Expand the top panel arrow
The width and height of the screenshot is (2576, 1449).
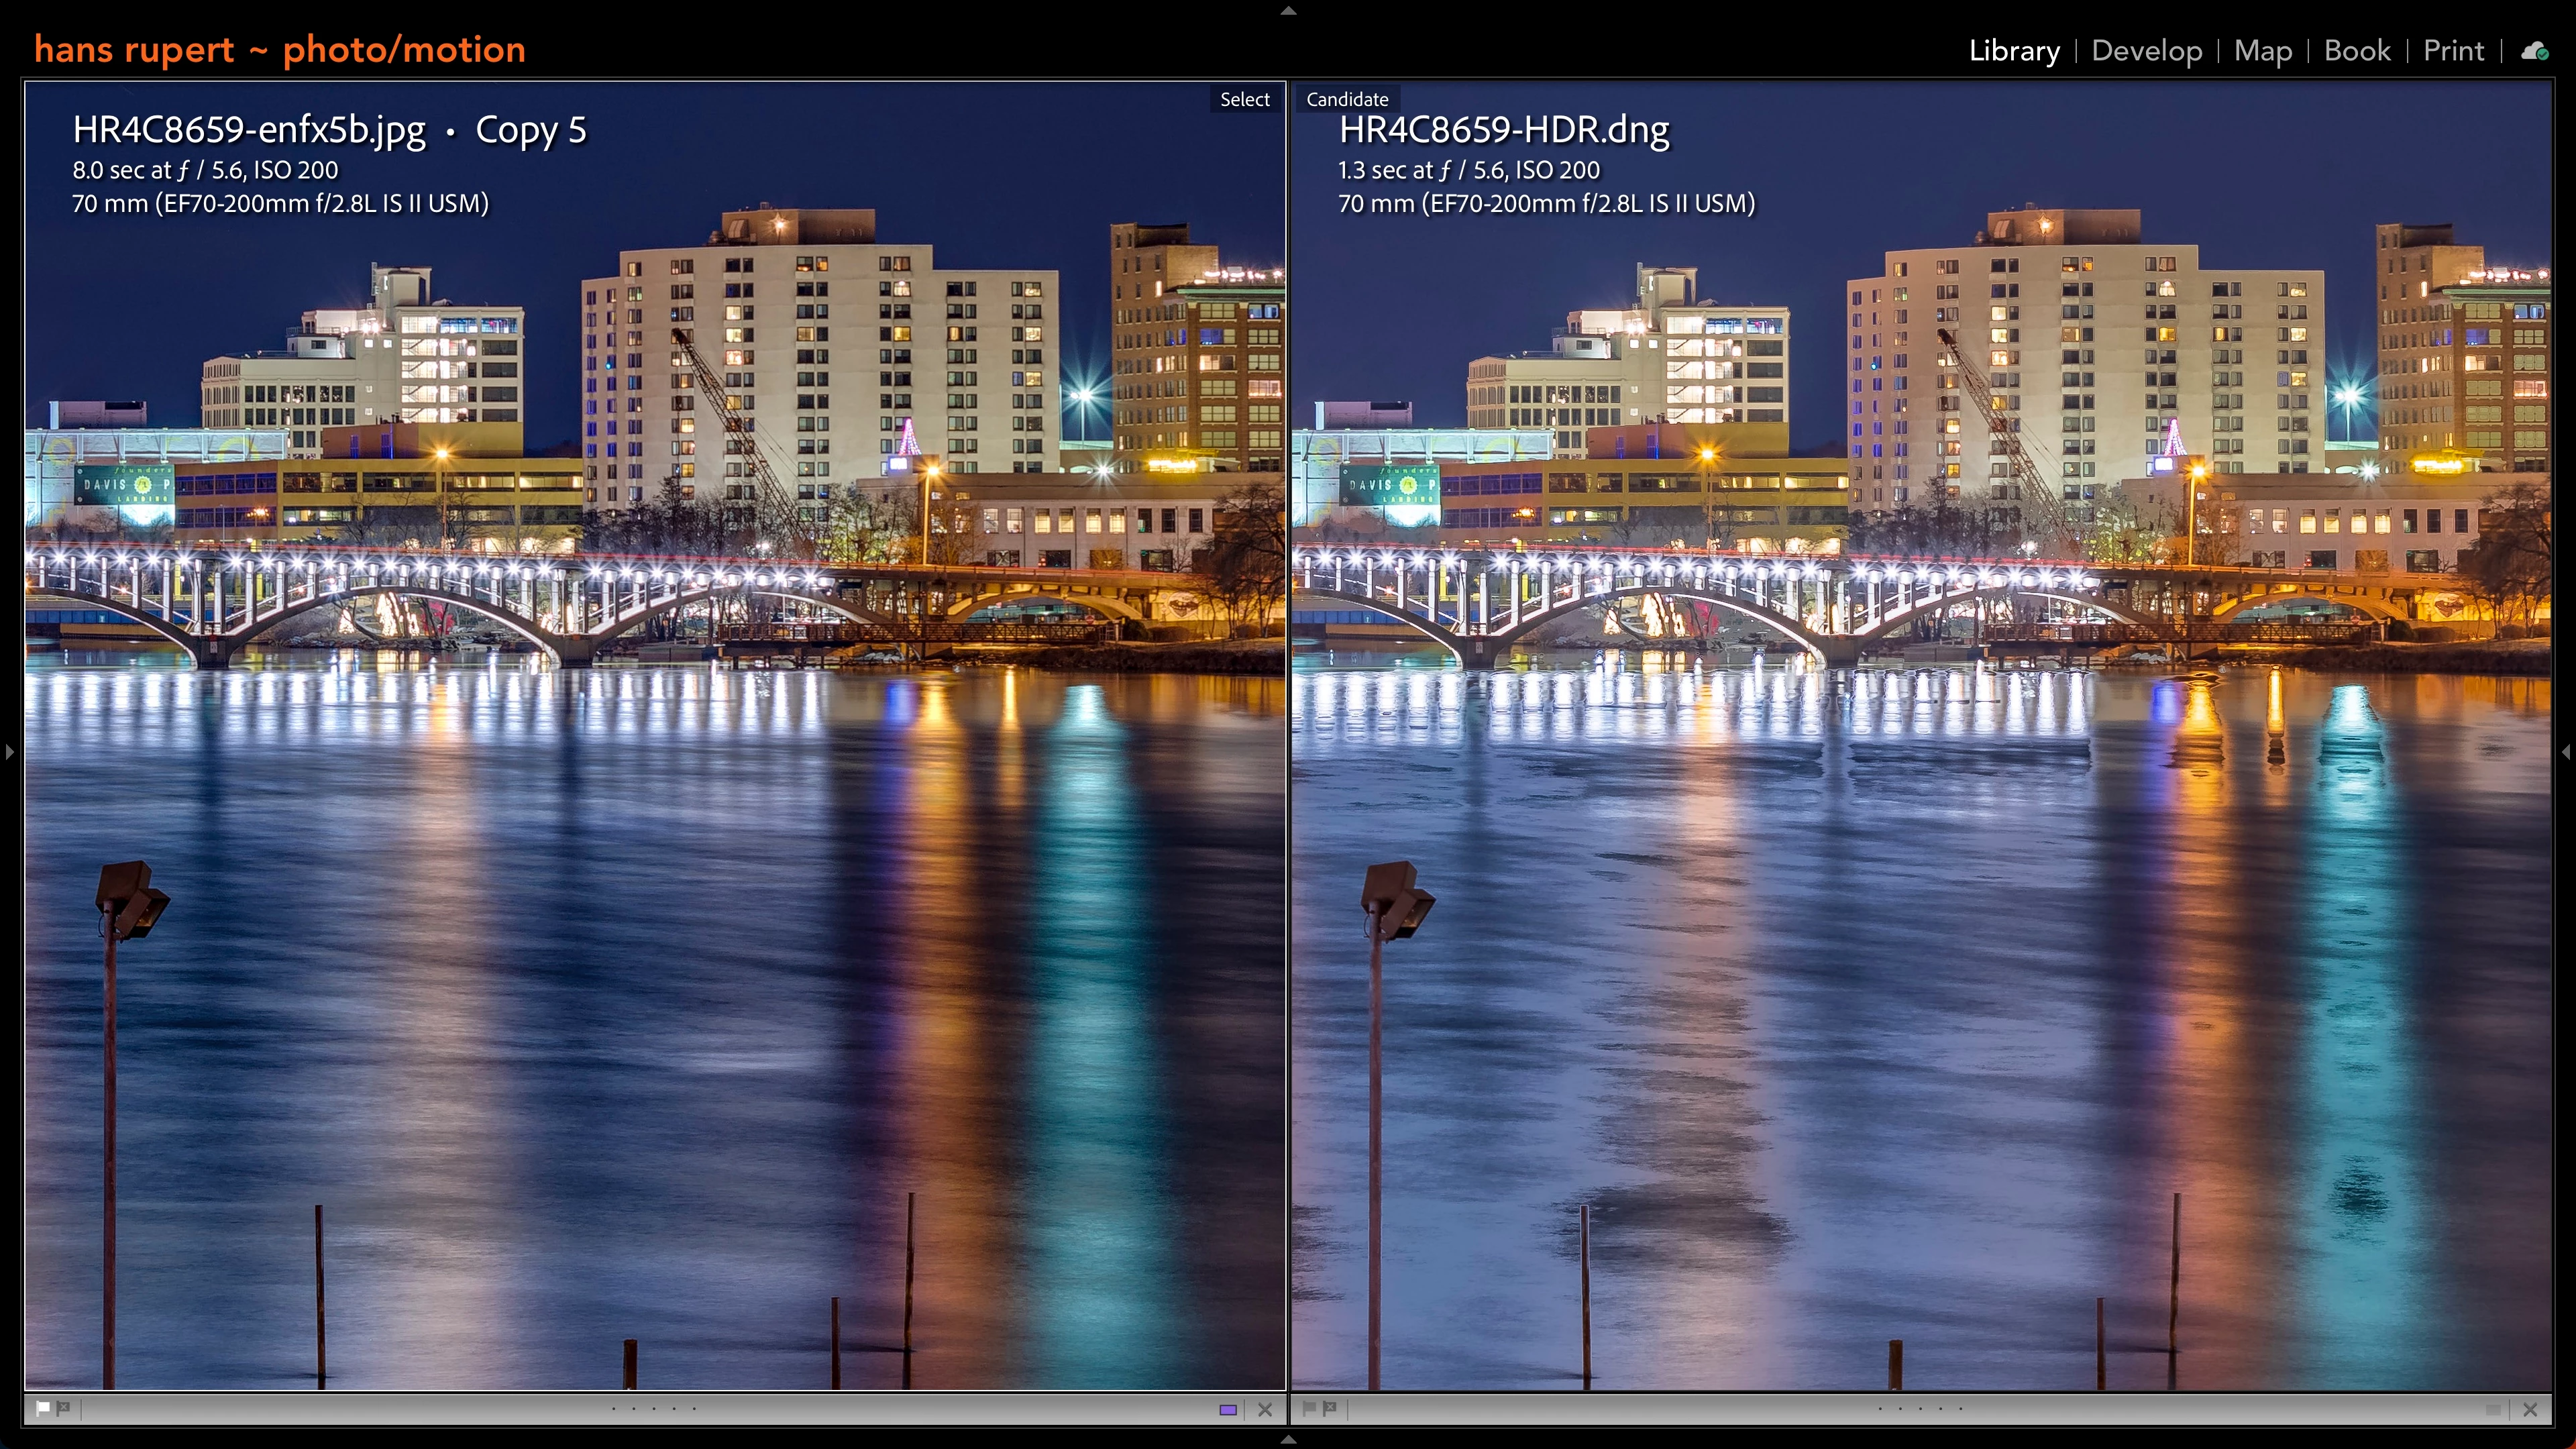pos(1288,10)
